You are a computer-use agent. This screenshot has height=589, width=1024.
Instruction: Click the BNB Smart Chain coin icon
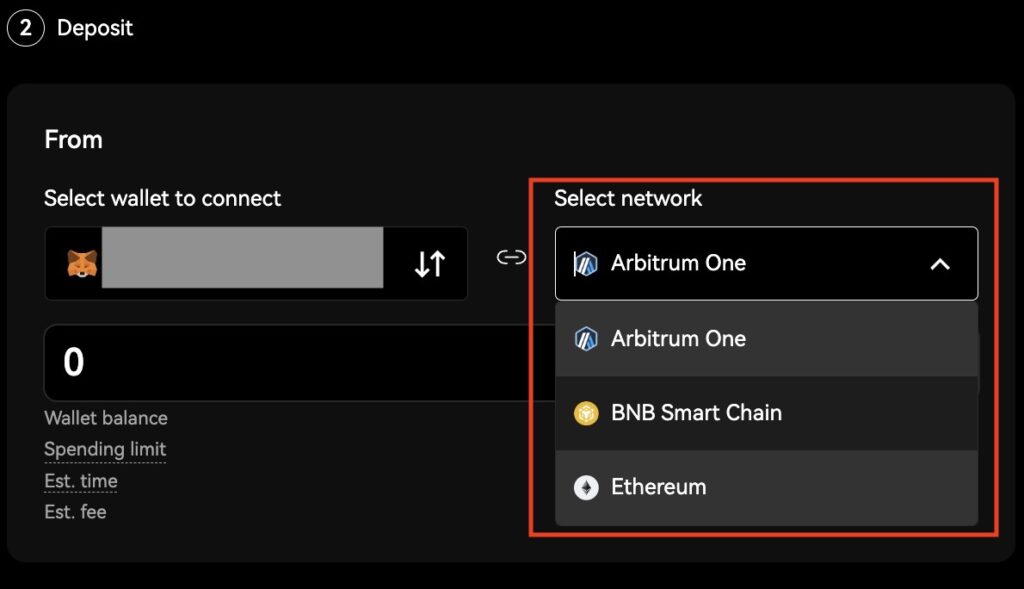586,413
